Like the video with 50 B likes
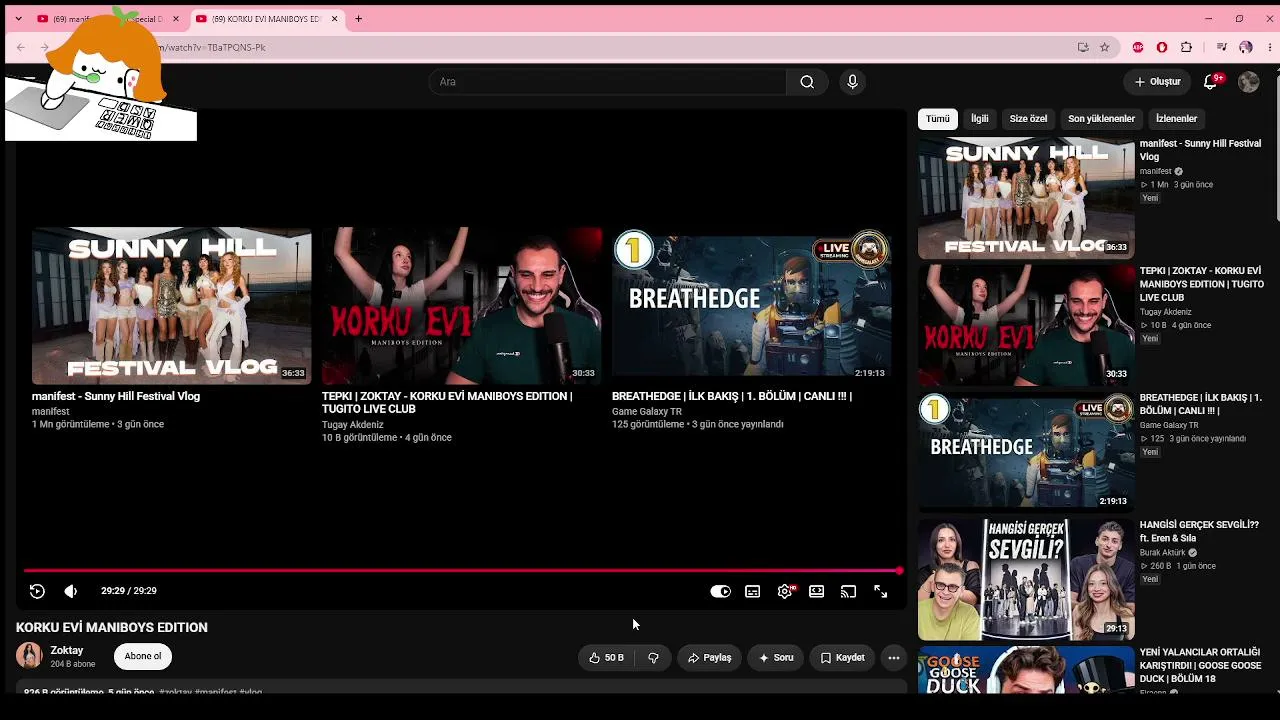This screenshot has width=1280, height=720. [x=606, y=657]
